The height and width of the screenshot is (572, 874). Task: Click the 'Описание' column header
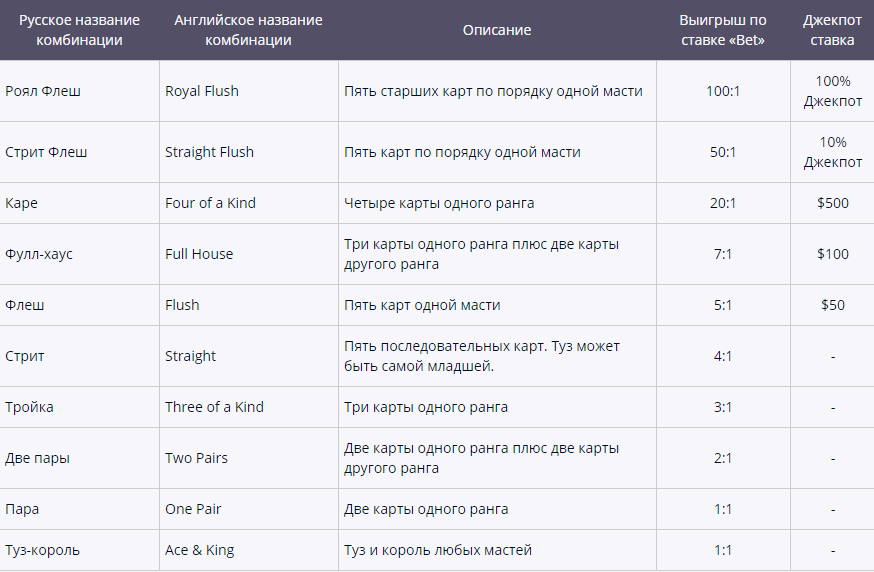[x=497, y=30]
